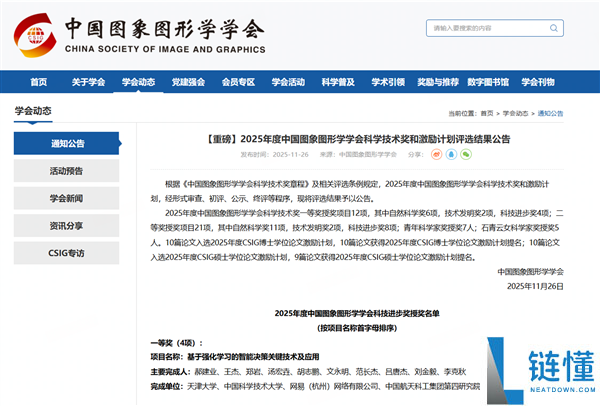
Task: Open the 数字图书馆 navigation item
Action: click(488, 82)
